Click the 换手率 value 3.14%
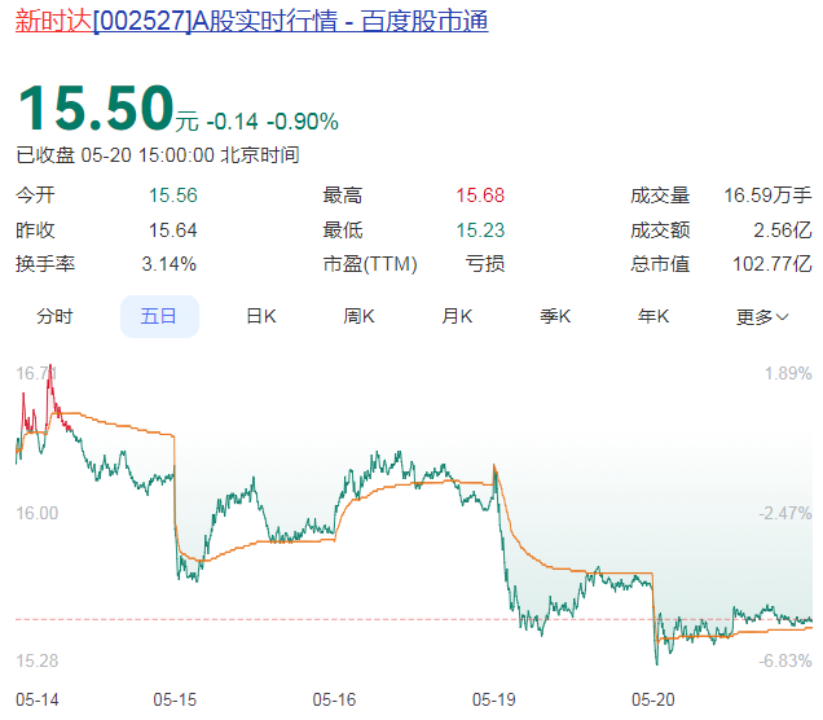823x720 pixels. click(169, 263)
